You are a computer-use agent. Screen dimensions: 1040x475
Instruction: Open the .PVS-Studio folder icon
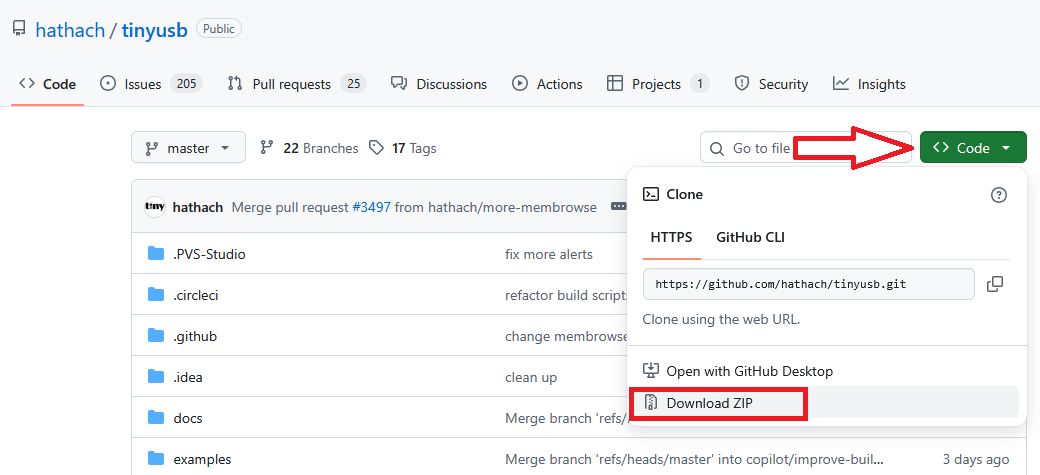tap(156, 254)
